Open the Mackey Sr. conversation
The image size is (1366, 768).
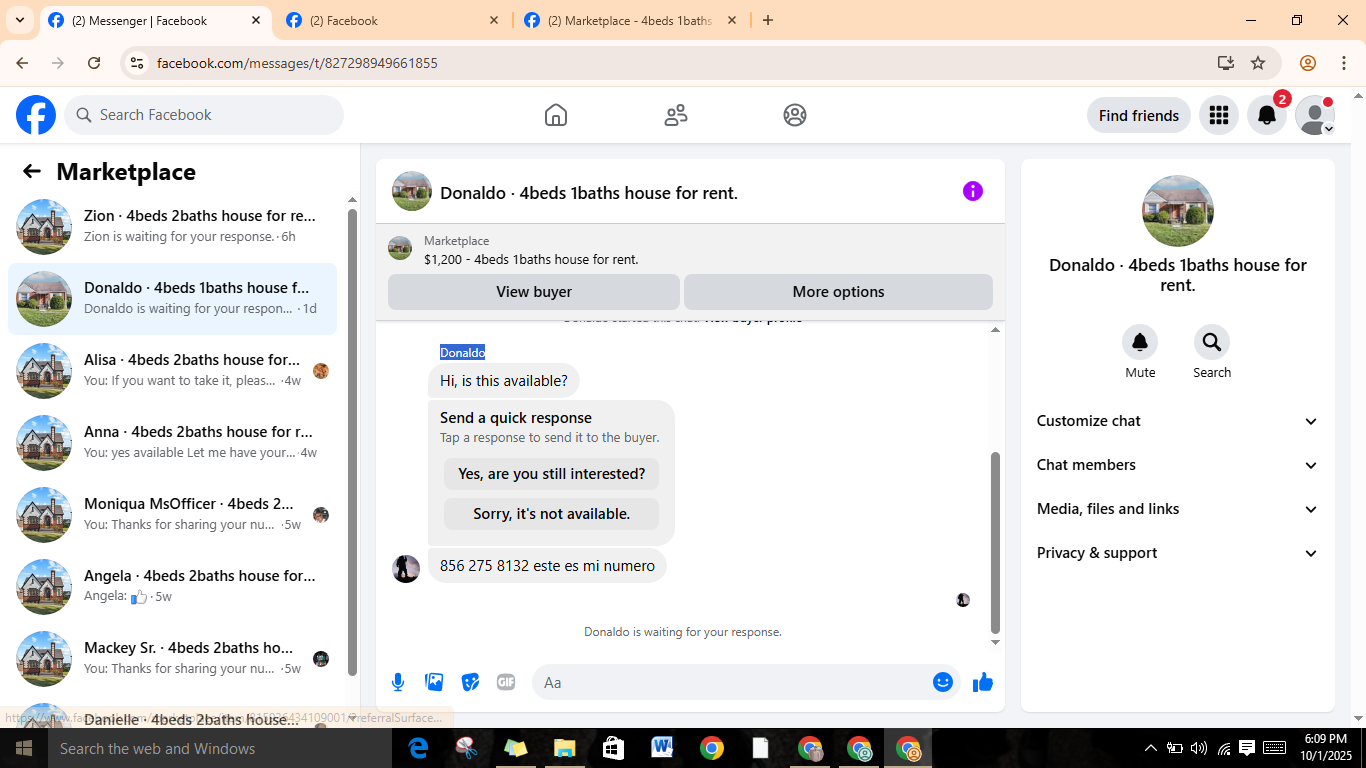172,659
